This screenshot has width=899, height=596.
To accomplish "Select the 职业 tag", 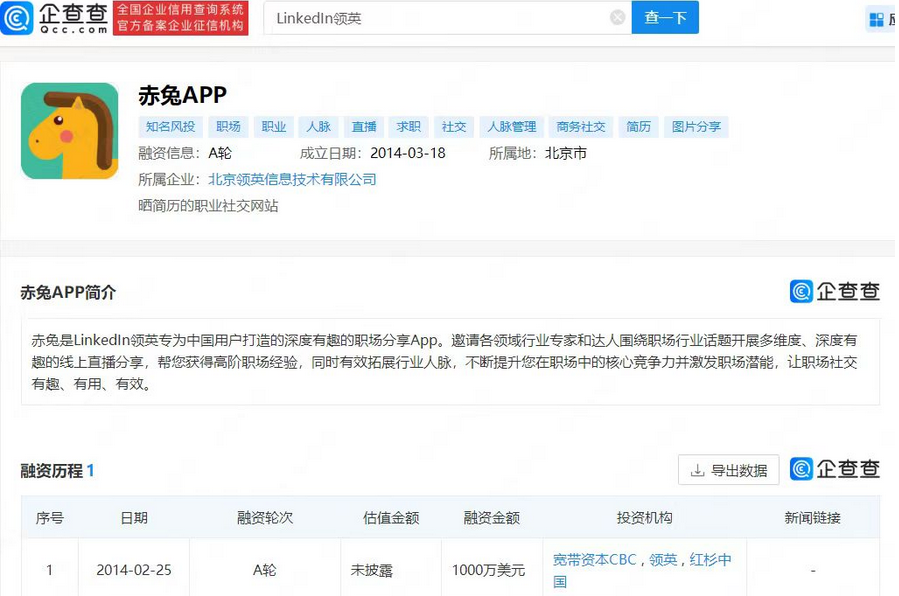I will 273,127.
